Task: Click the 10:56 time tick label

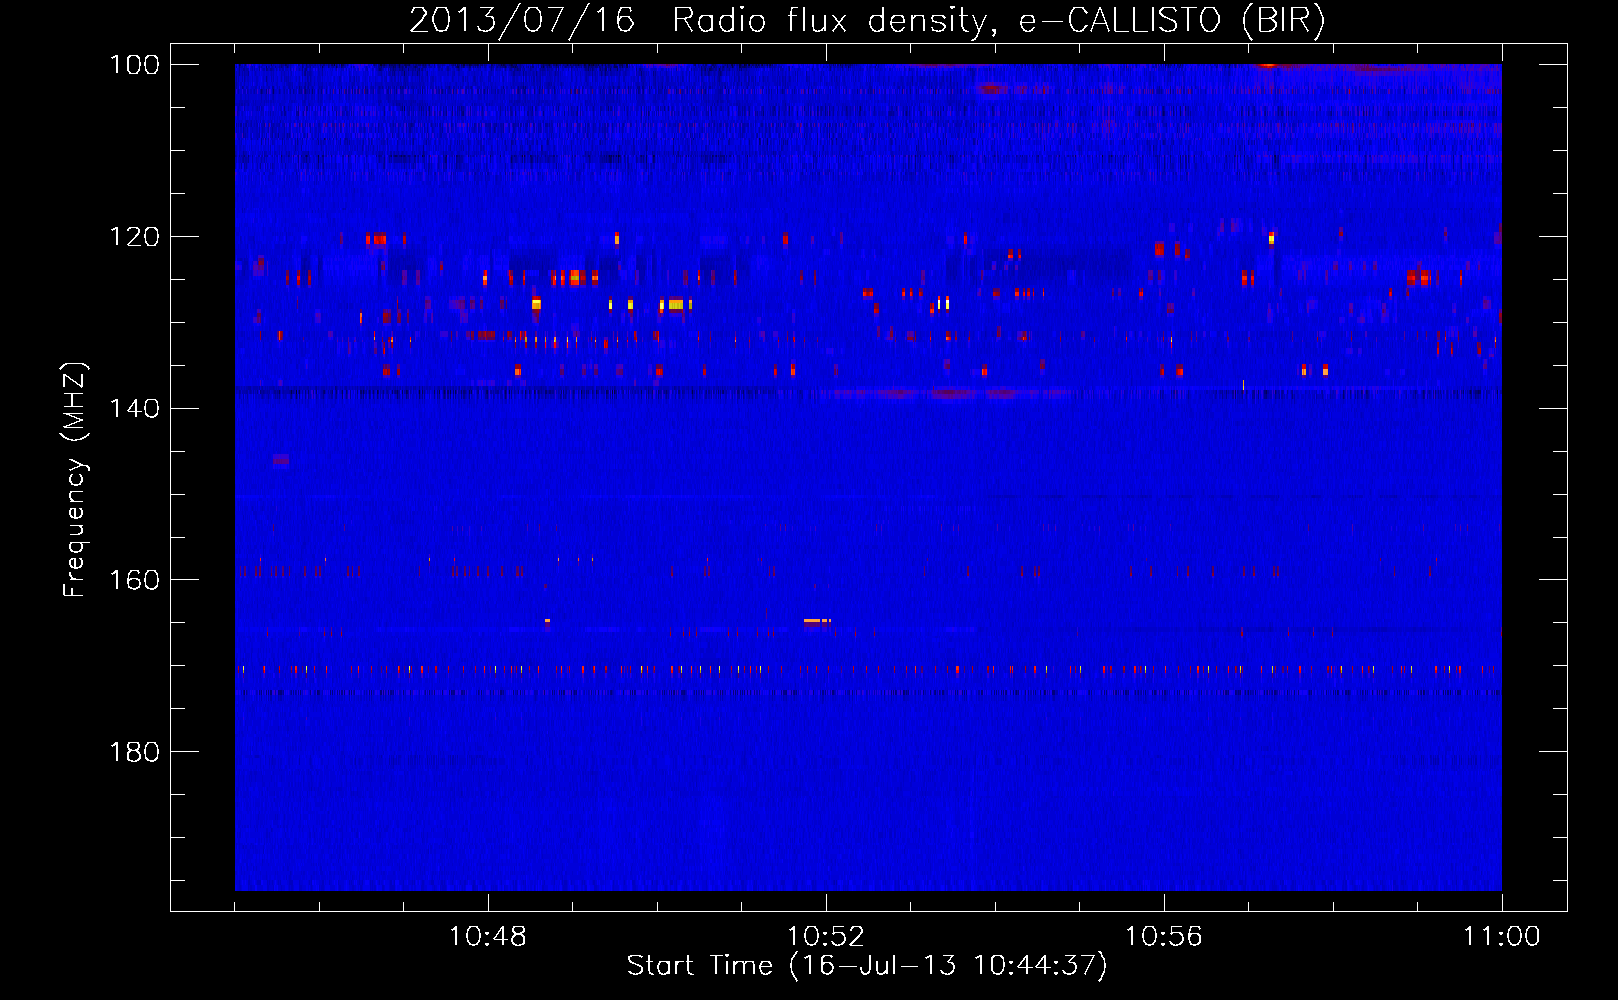Action: coord(1164,937)
